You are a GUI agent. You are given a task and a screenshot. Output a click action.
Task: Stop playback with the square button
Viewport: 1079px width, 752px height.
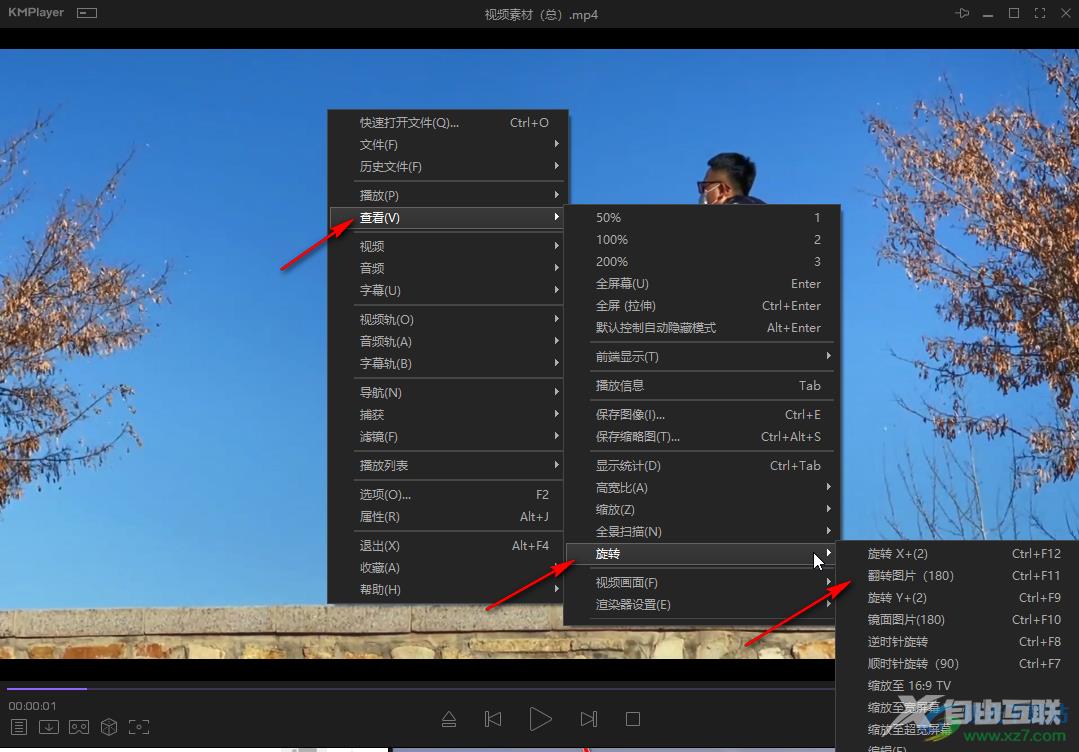(633, 720)
